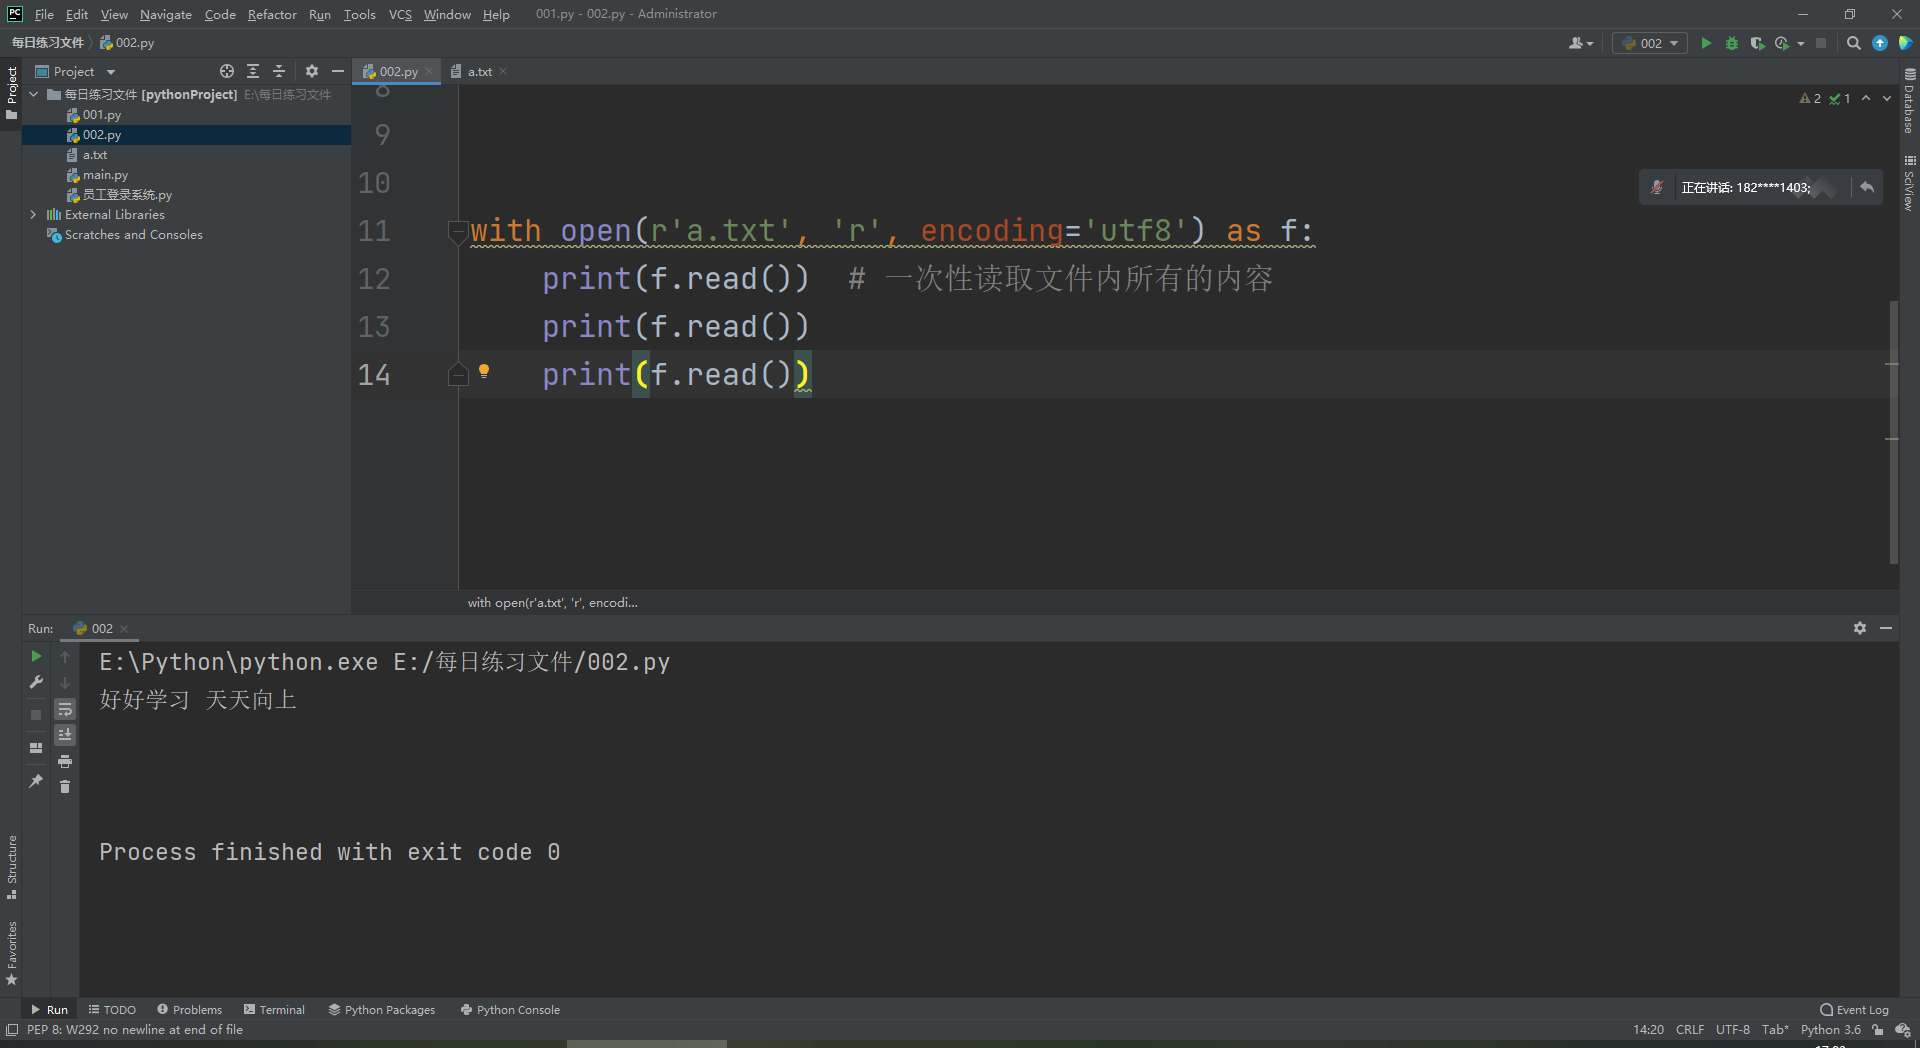Toggle the Structure side tool window
The image size is (1920, 1048).
click(x=11, y=867)
